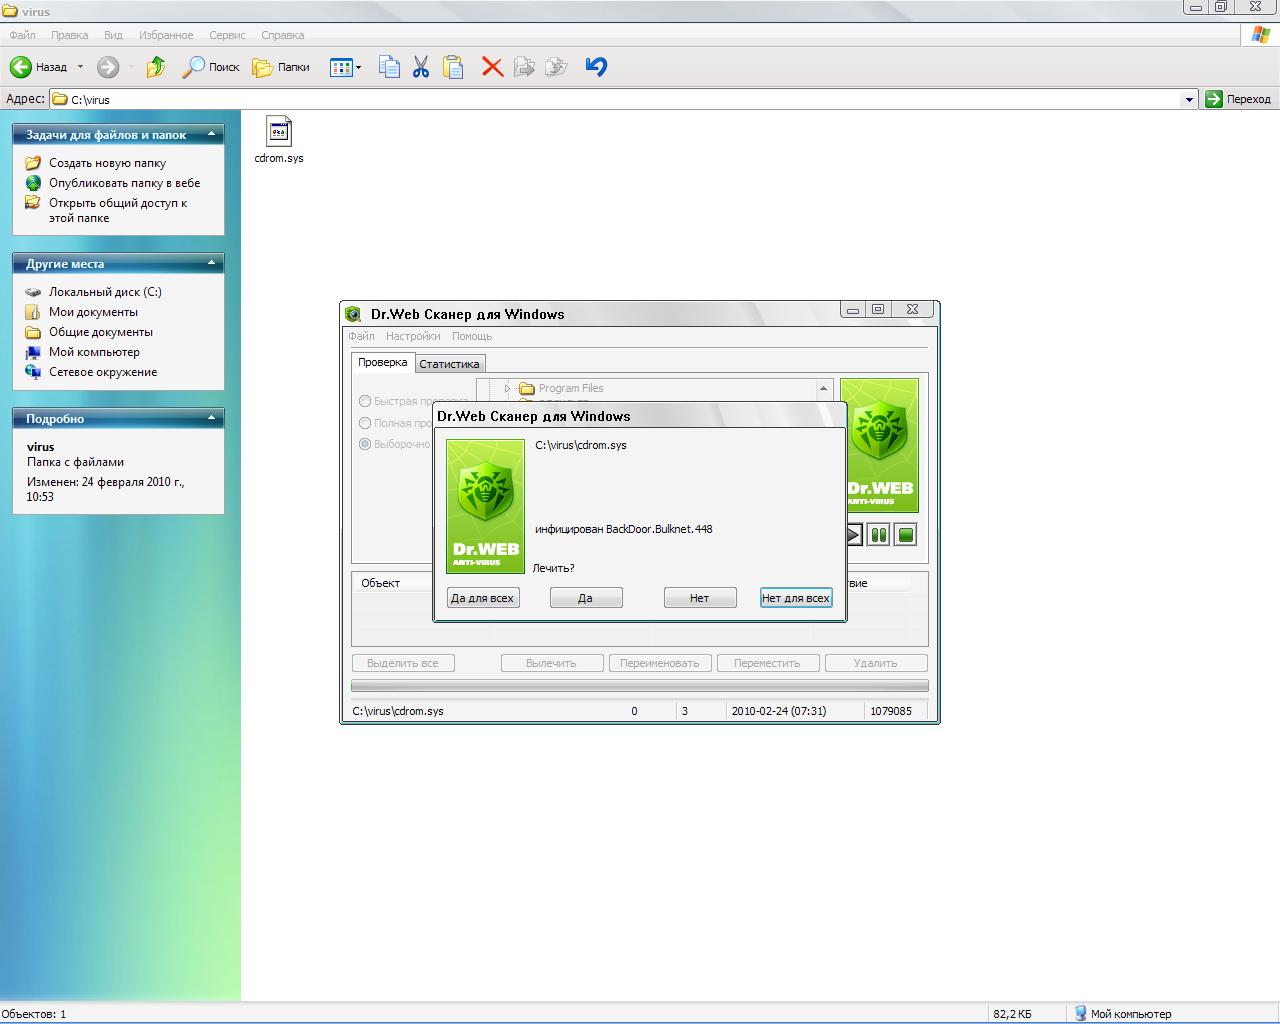Select the Выборочно radio button
Viewport: 1280px width, 1024px height.
[x=365, y=444]
